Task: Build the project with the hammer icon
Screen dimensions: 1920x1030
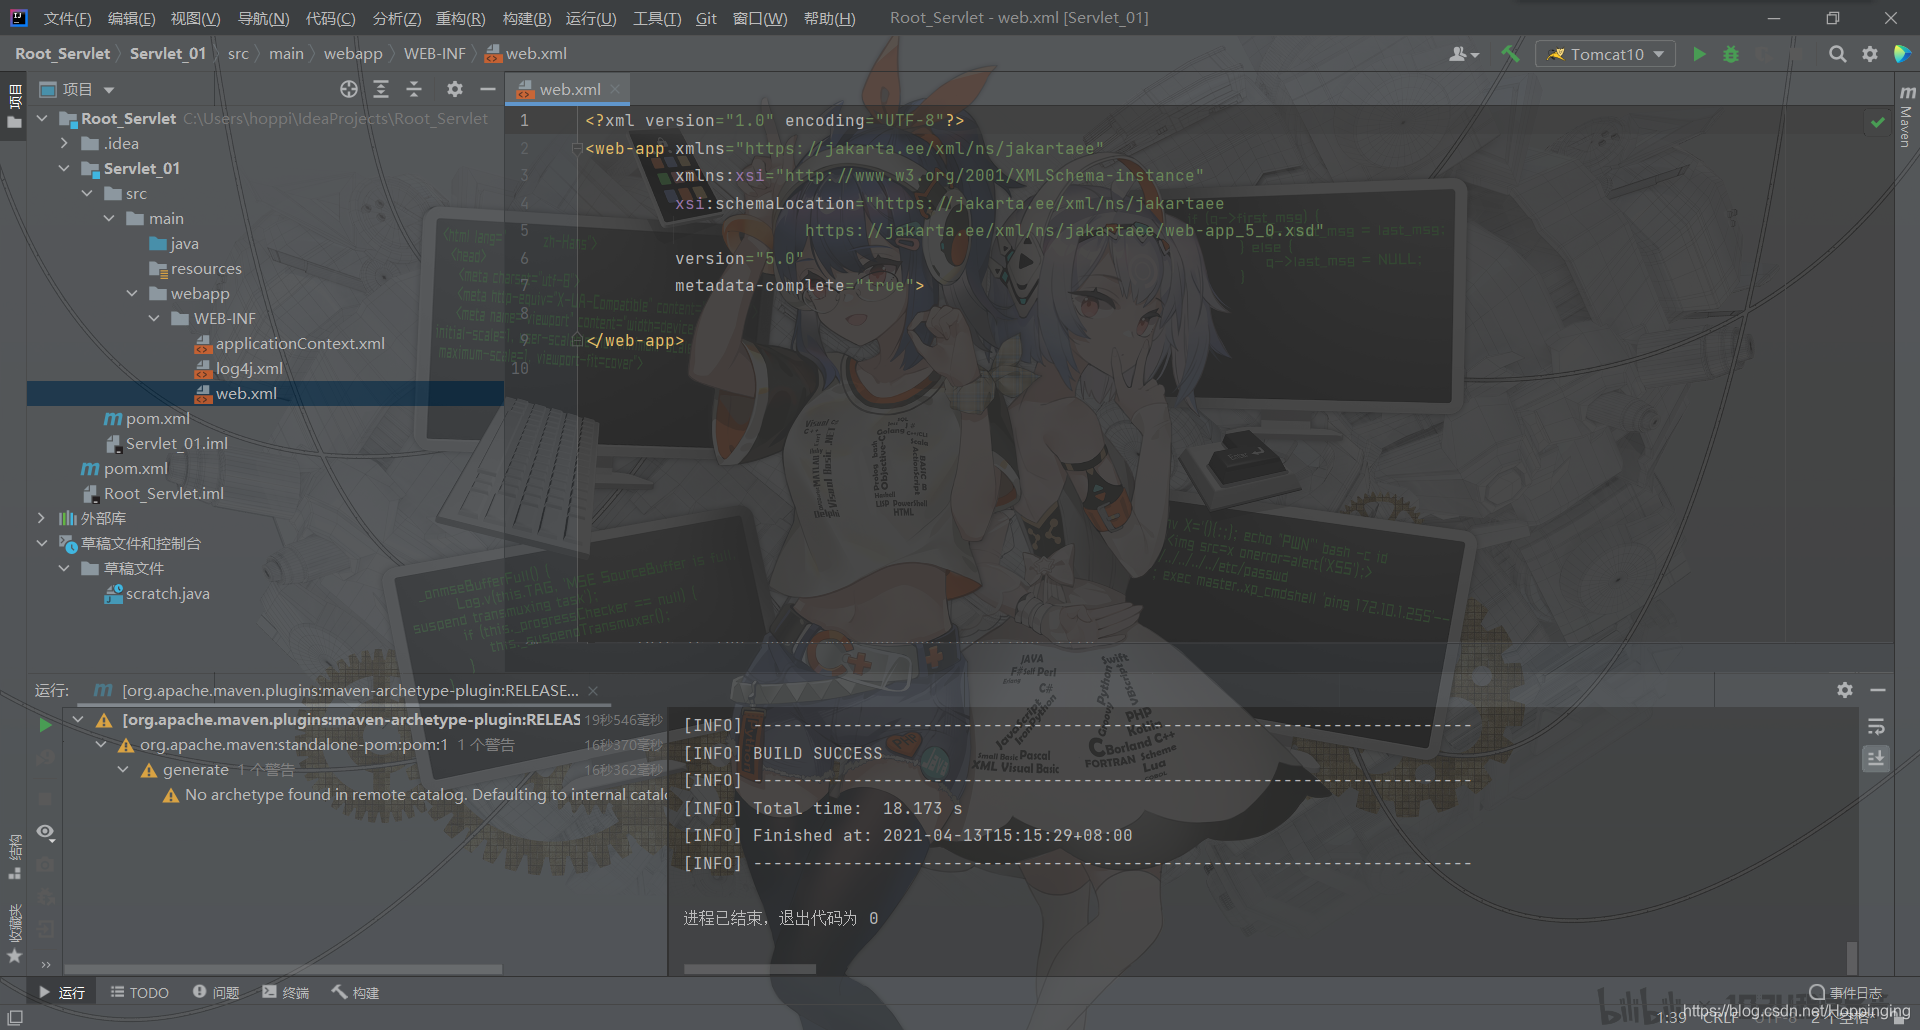Action: pos(1510,54)
